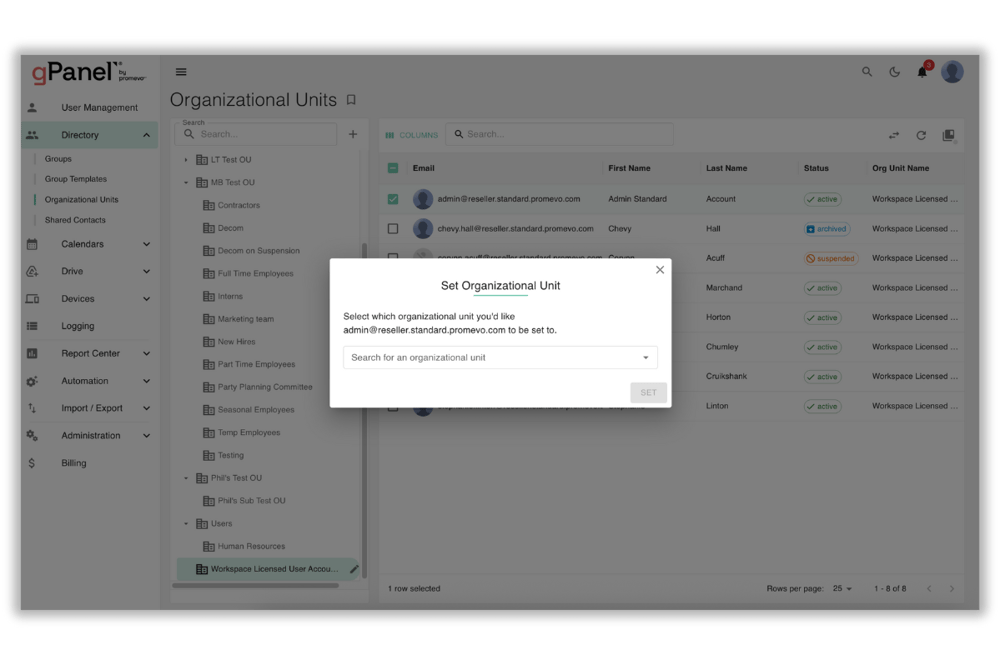1000x665 pixels.
Task: Click the User Management person icon
Action: point(32,108)
